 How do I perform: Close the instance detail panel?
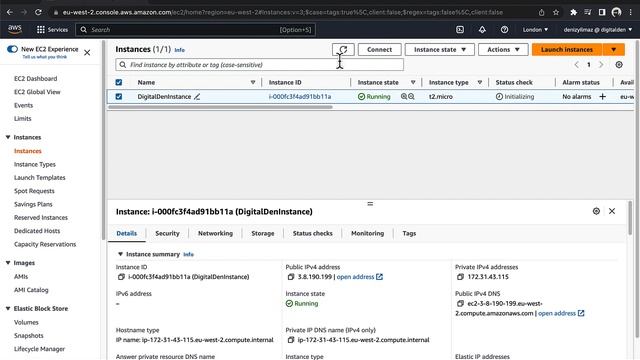(x=612, y=211)
